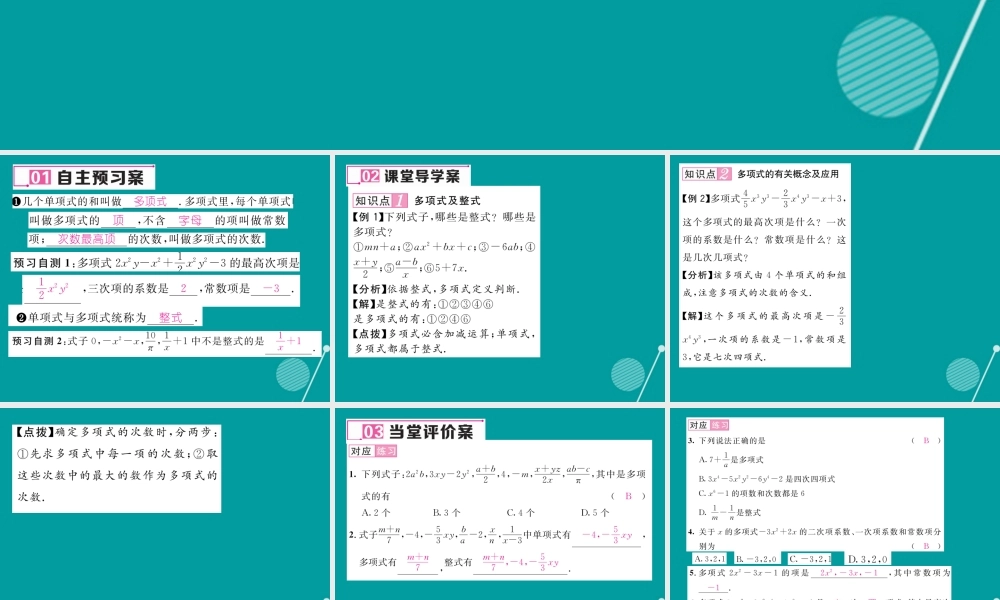Click 对应练习 label in 03 当堂评价案 slide

[373, 451]
